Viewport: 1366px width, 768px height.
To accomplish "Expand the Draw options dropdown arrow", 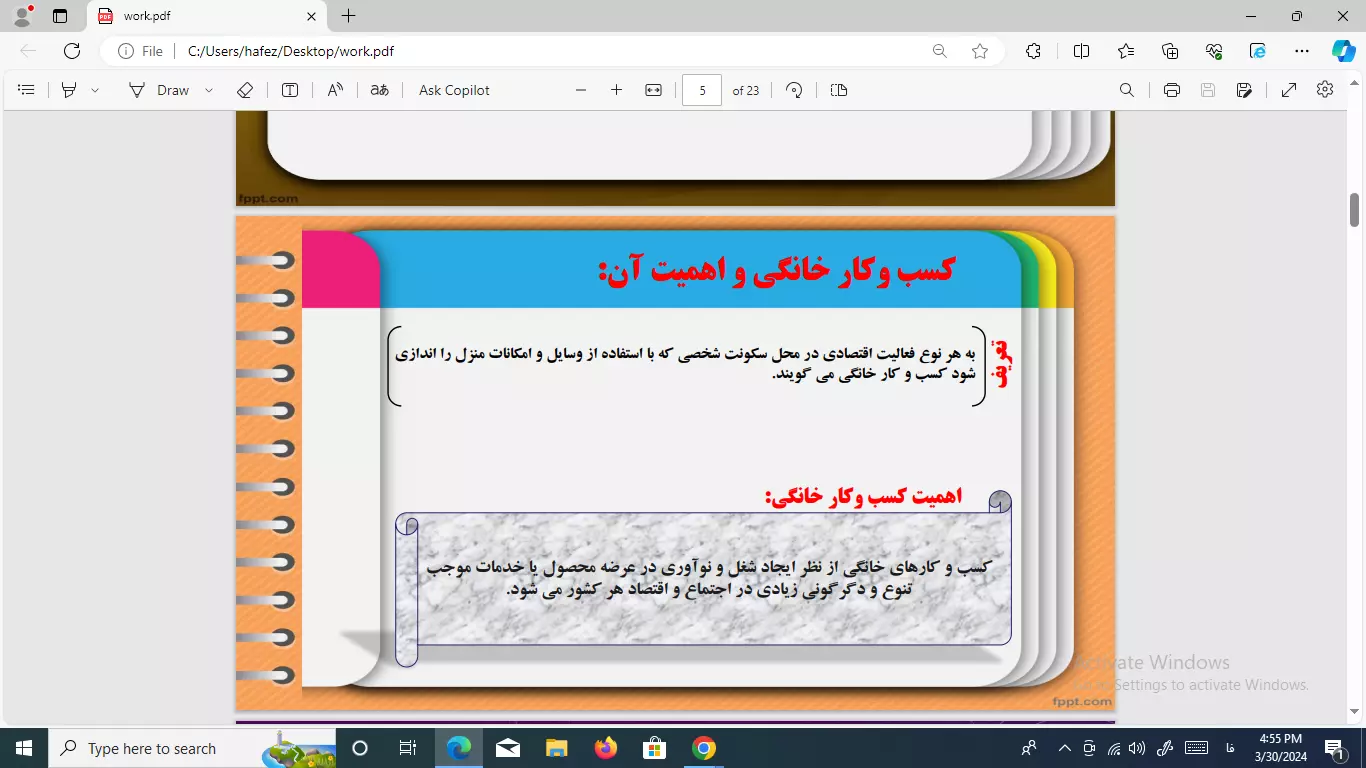I will pyautogui.click(x=209, y=90).
